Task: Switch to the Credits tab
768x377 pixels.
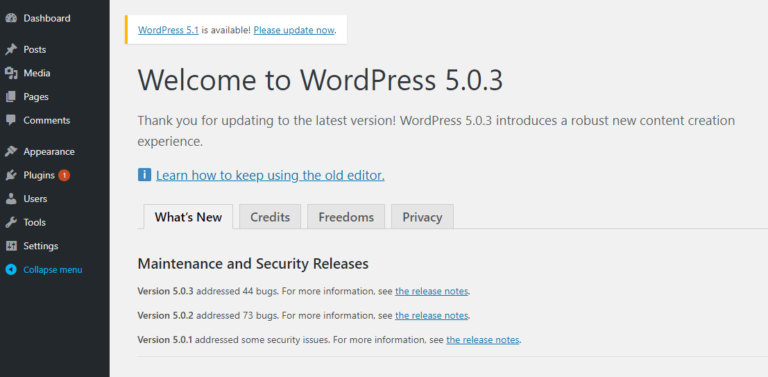Action: tap(270, 217)
